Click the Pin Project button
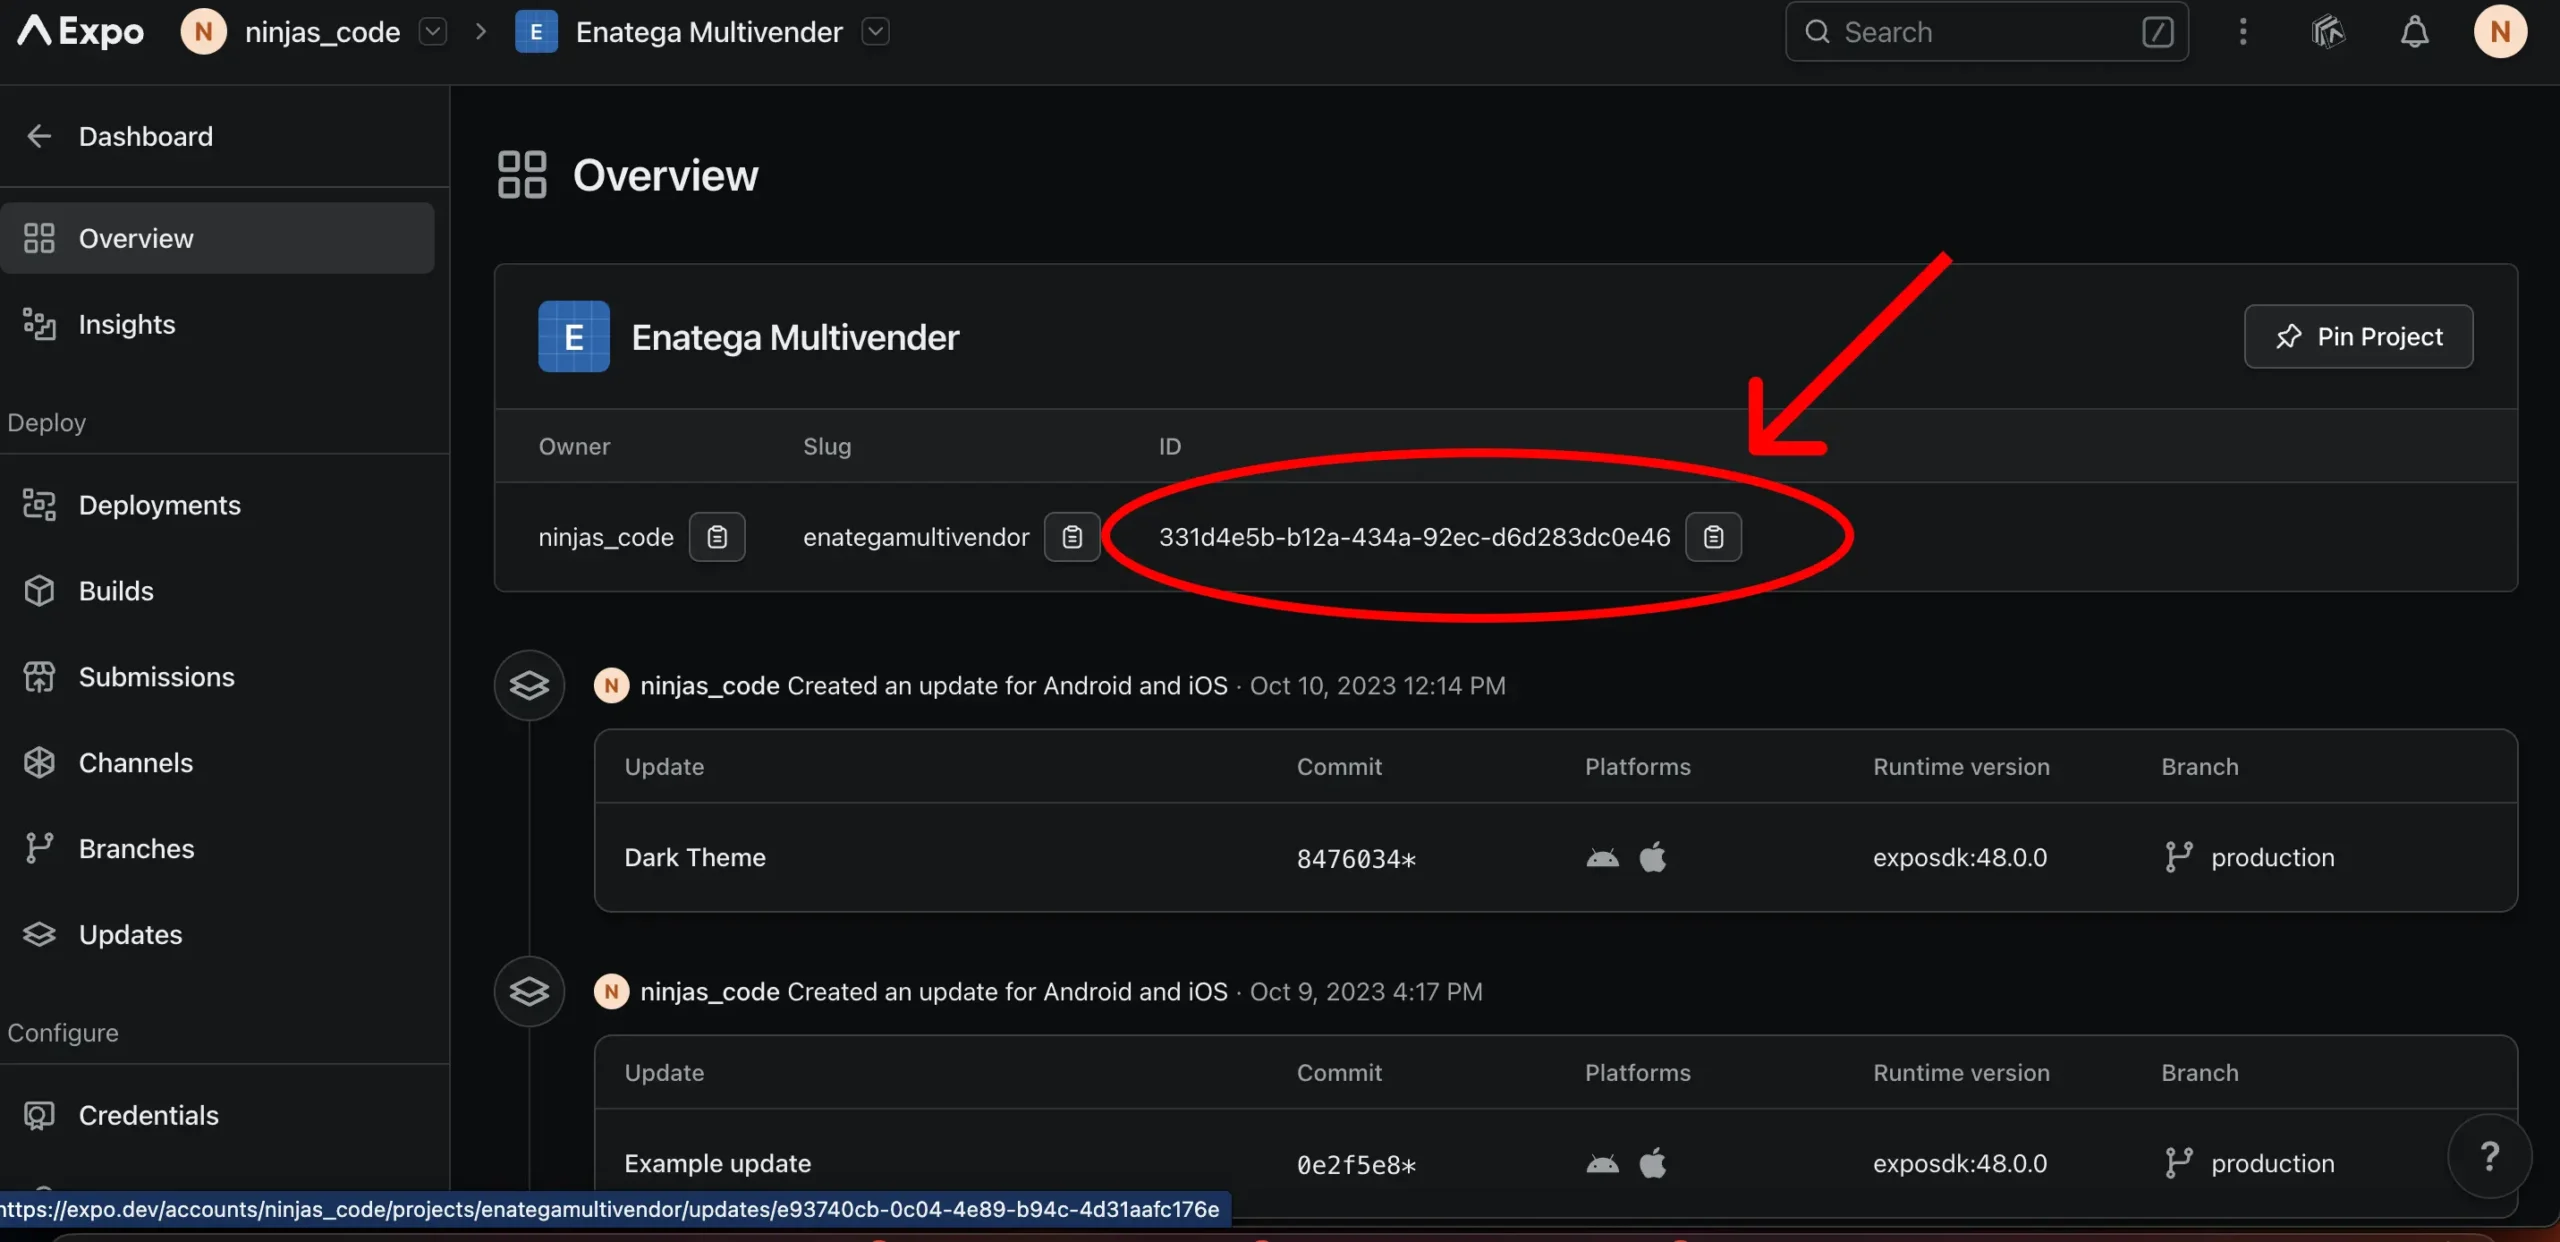Image resolution: width=2560 pixels, height=1242 pixels. coord(2358,337)
